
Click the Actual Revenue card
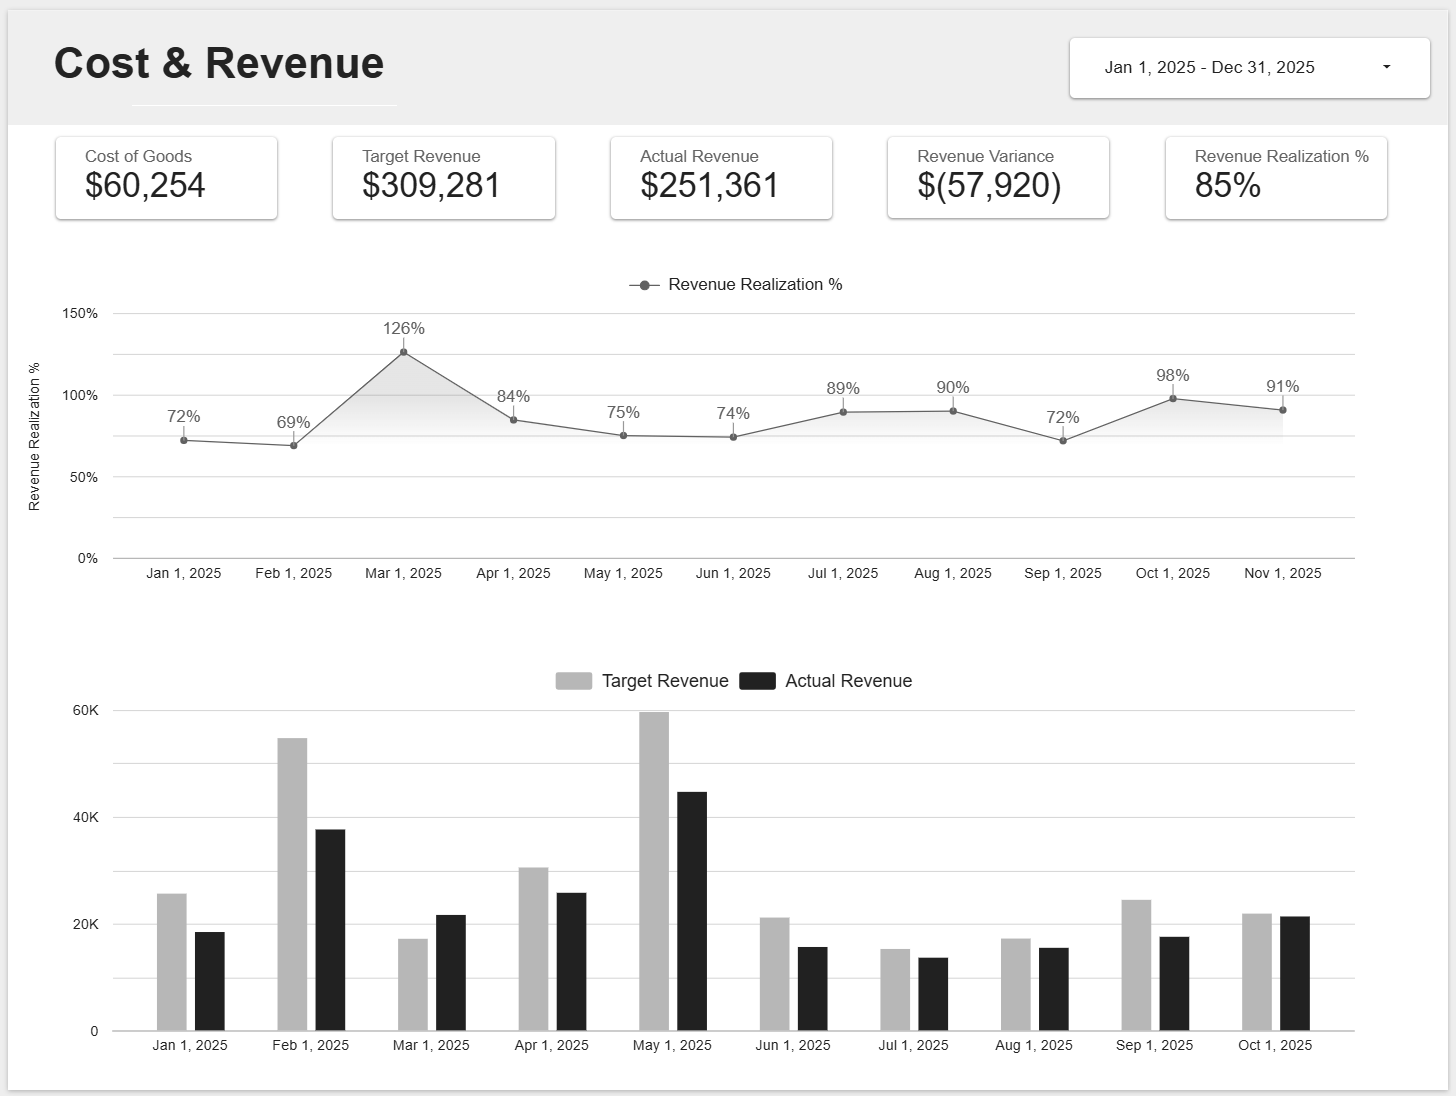[721, 177]
